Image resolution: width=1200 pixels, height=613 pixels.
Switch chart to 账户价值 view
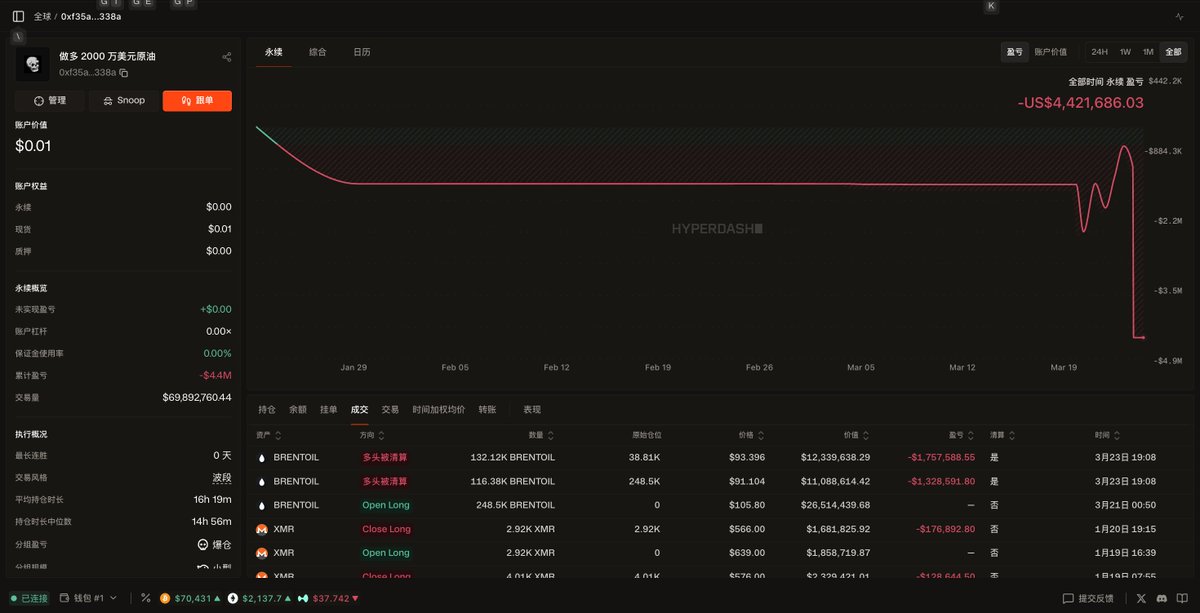(1050, 52)
